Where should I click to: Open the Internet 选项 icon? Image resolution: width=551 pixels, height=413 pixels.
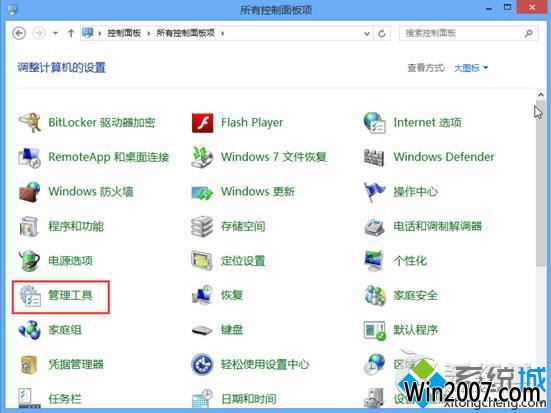[x=375, y=123]
